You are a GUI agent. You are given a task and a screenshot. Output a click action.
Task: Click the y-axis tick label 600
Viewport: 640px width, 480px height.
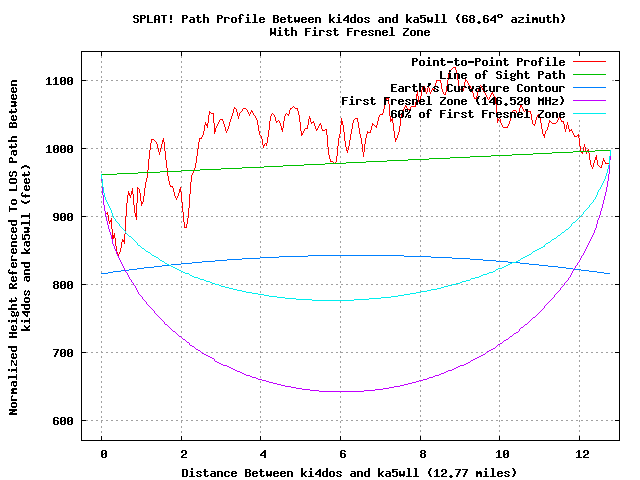(63, 421)
